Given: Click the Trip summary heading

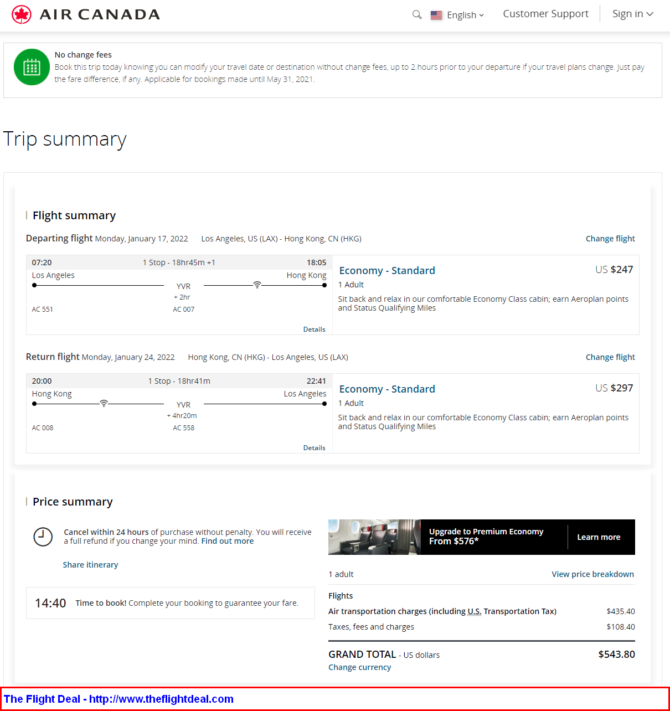Looking at the screenshot, I should click(64, 139).
